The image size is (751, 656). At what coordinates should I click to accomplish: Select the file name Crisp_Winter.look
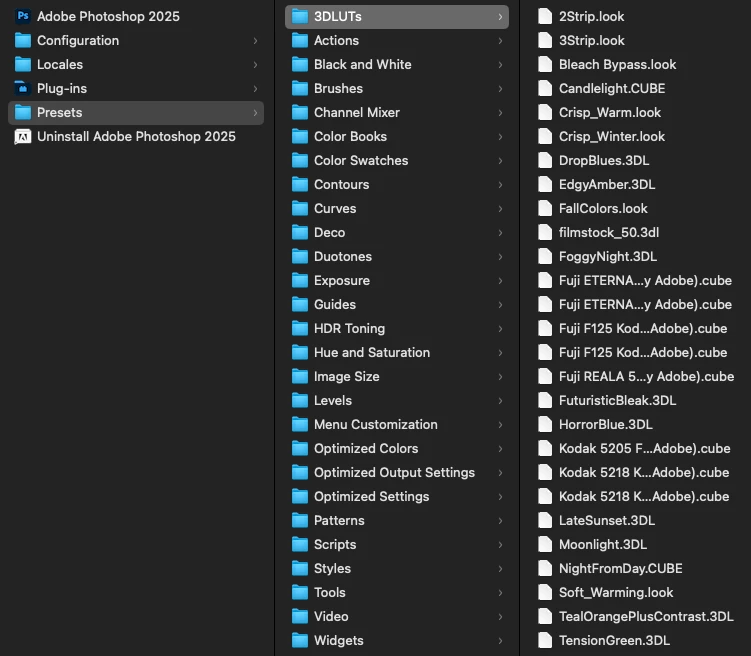[612, 136]
